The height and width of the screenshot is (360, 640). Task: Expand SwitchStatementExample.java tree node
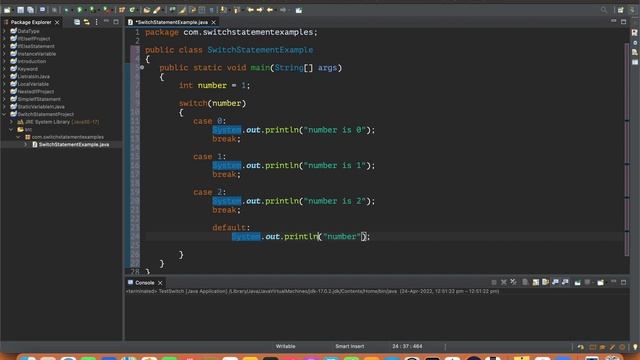[x=25, y=144]
